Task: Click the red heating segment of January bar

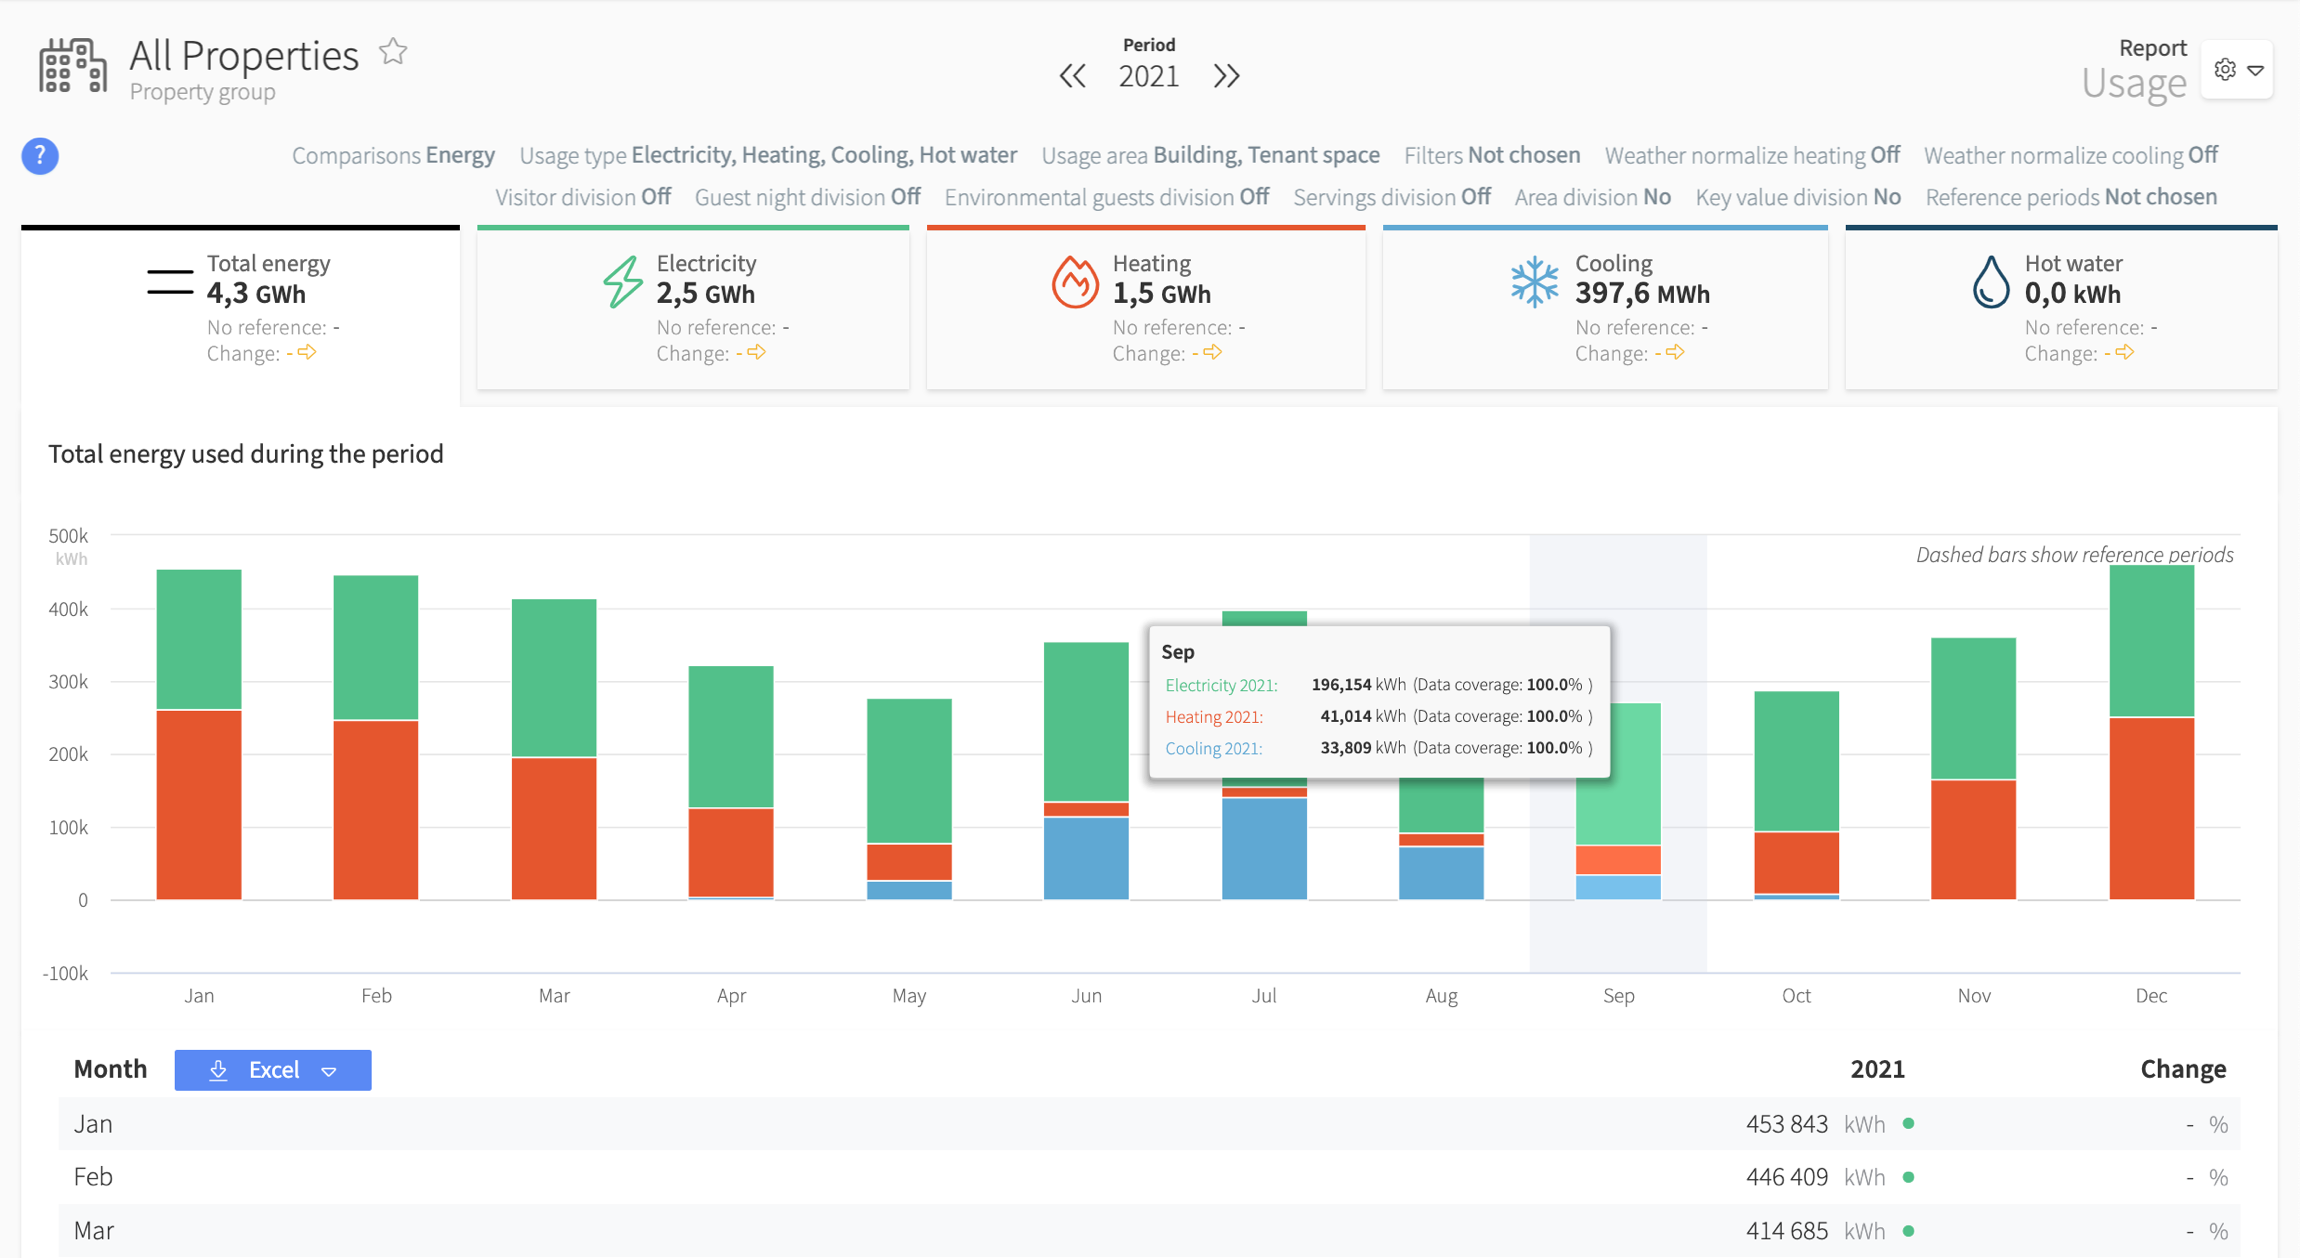Action: (x=199, y=805)
